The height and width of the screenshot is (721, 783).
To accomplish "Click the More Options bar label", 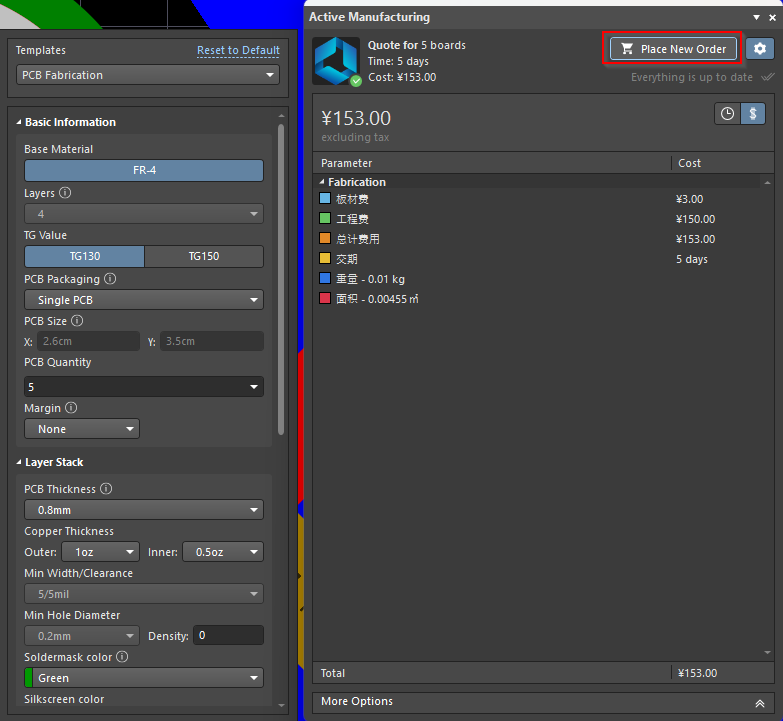I will pos(357,701).
